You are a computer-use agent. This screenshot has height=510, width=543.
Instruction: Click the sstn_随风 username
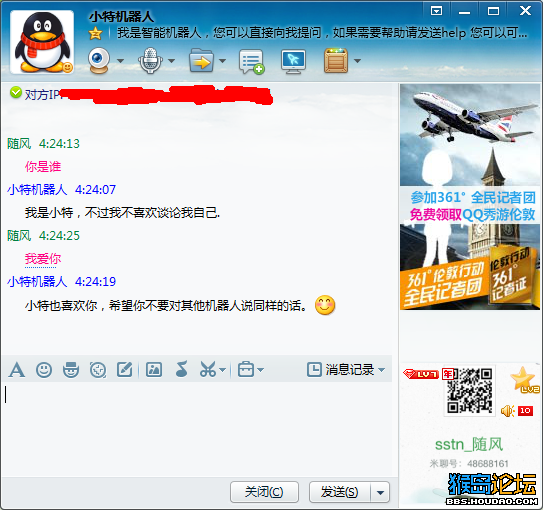click(x=469, y=444)
